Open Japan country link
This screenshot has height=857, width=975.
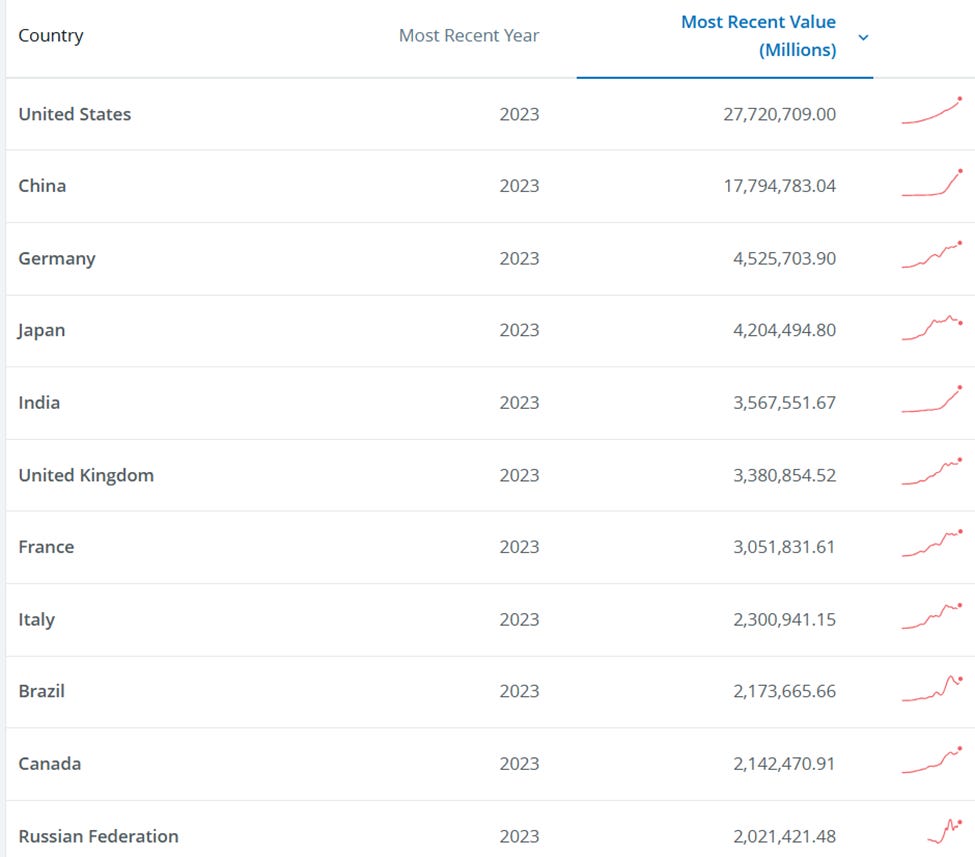pyautogui.click(x=42, y=330)
